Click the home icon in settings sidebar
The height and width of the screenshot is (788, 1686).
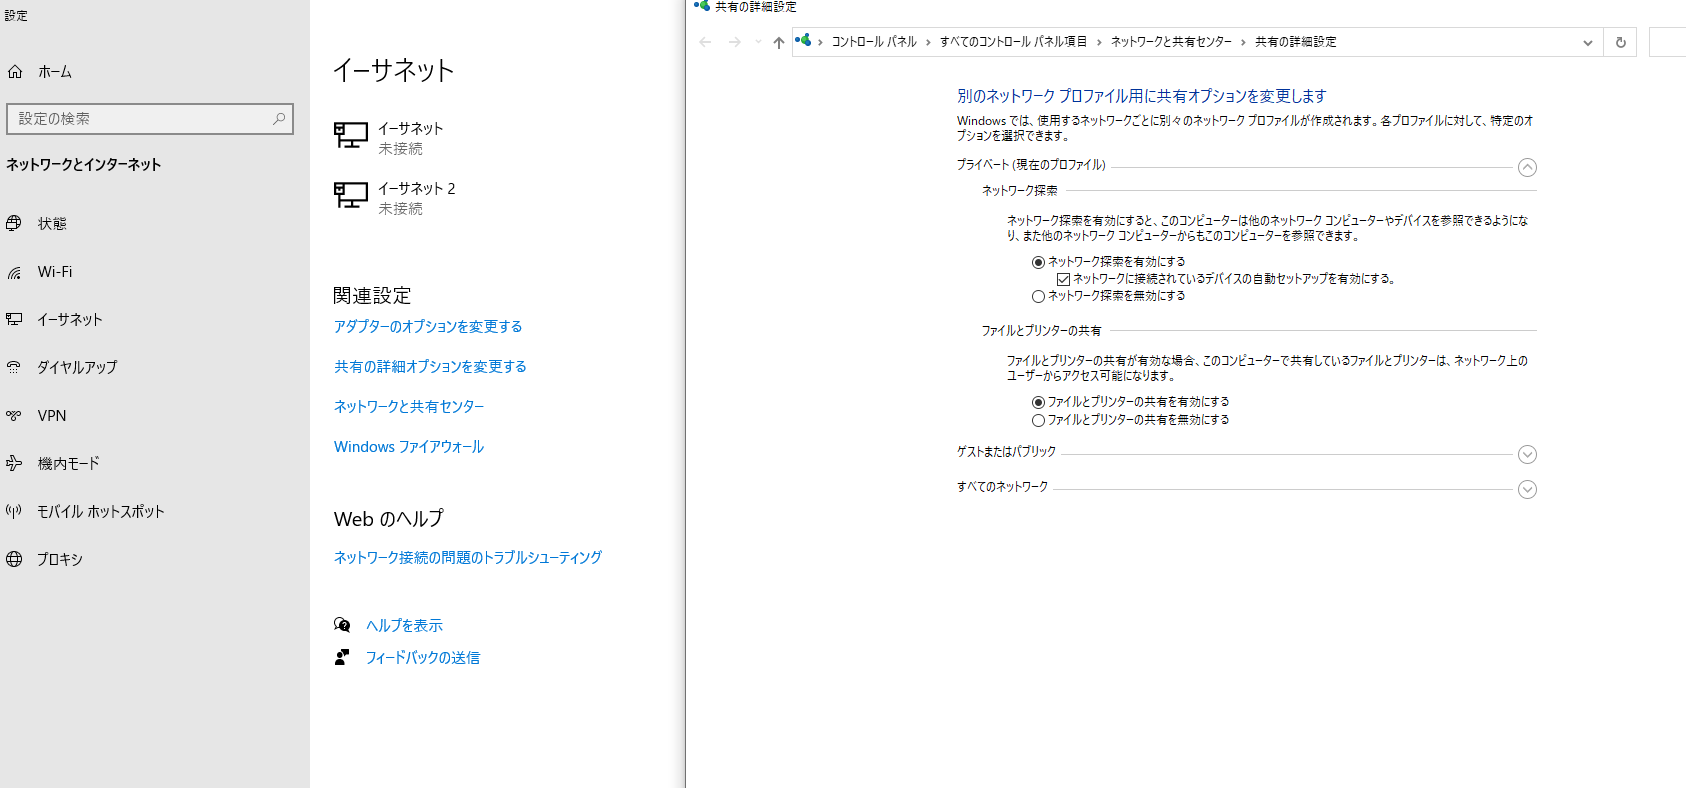15,72
